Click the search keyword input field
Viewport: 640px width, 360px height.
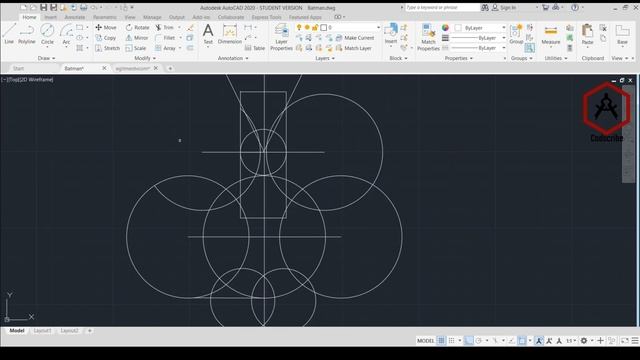click(x=442, y=7)
